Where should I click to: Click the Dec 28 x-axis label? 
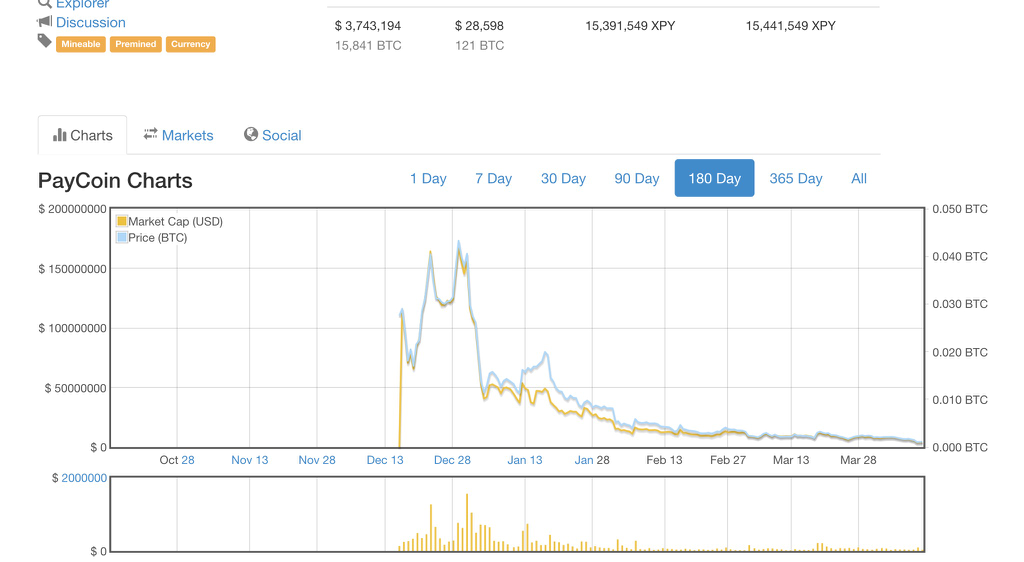[452, 460]
